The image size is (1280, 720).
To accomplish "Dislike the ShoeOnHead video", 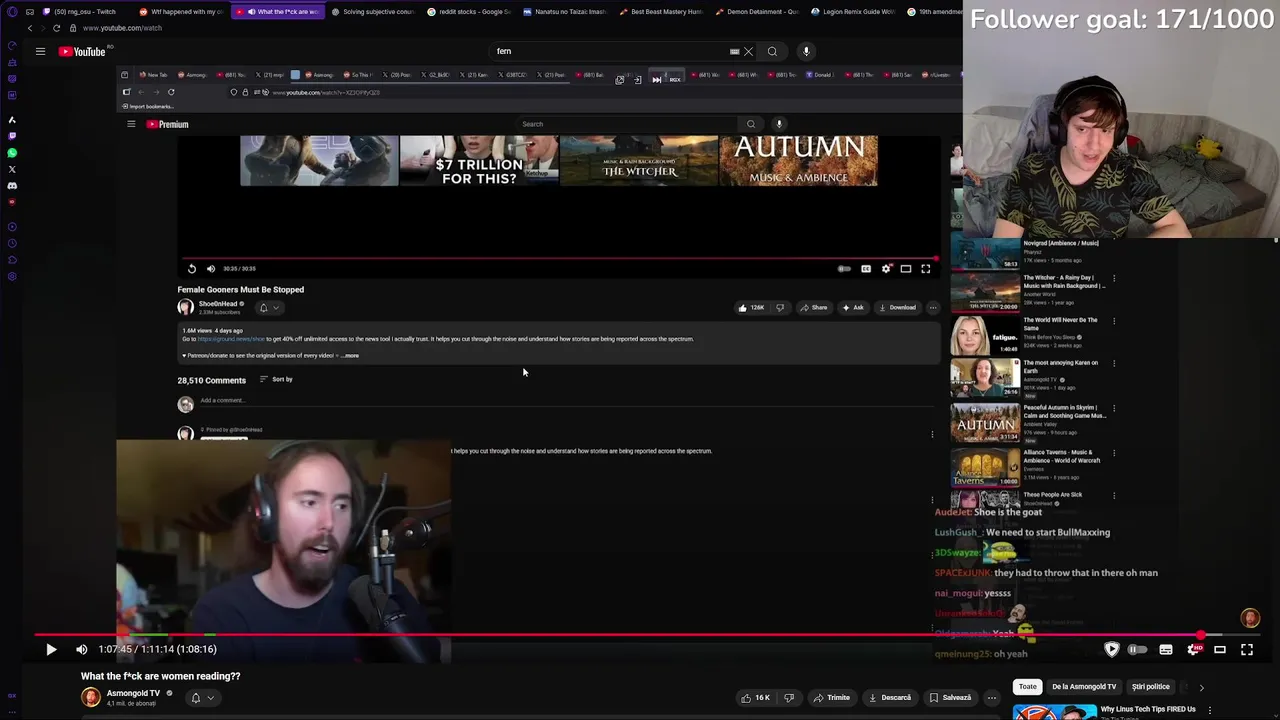I will (780, 308).
